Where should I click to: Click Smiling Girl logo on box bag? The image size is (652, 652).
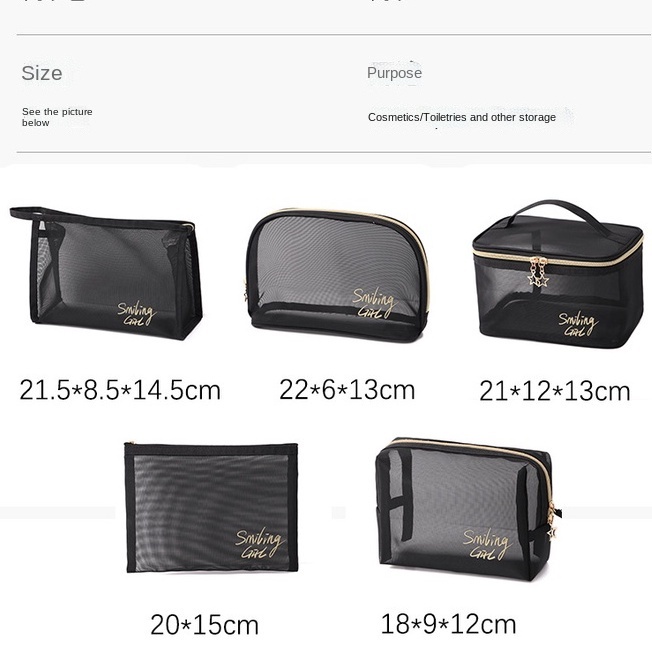tap(578, 324)
